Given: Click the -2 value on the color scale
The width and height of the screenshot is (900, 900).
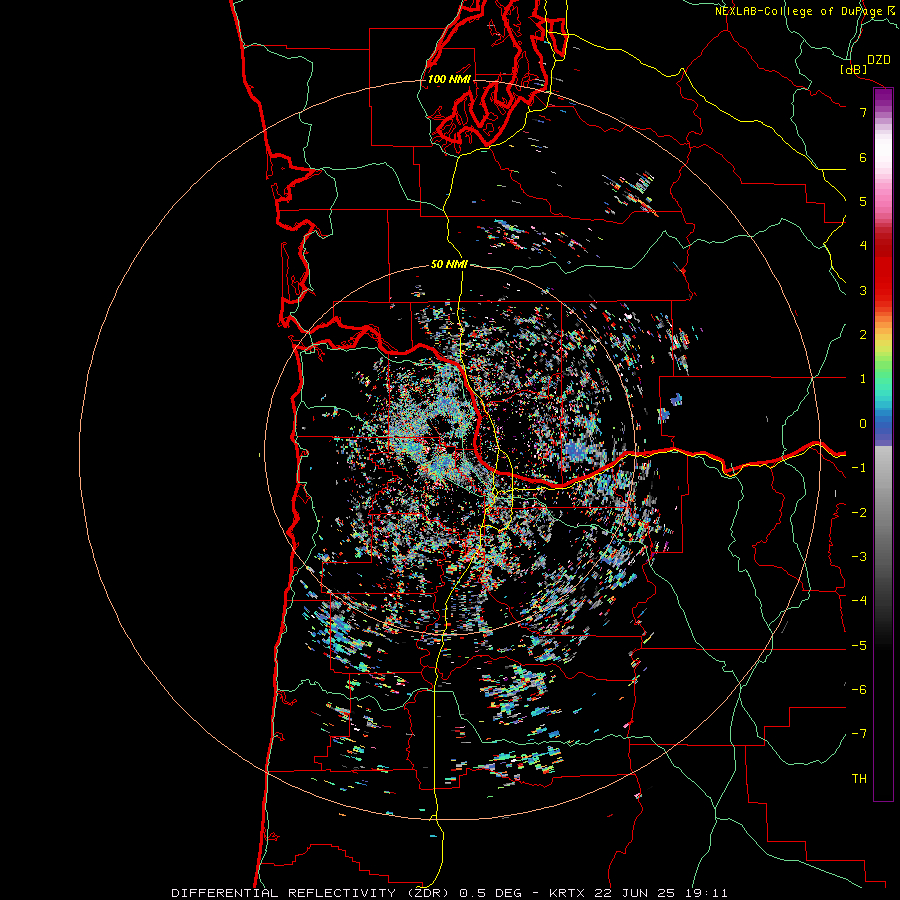Looking at the screenshot, I should pyautogui.click(x=859, y=512).
